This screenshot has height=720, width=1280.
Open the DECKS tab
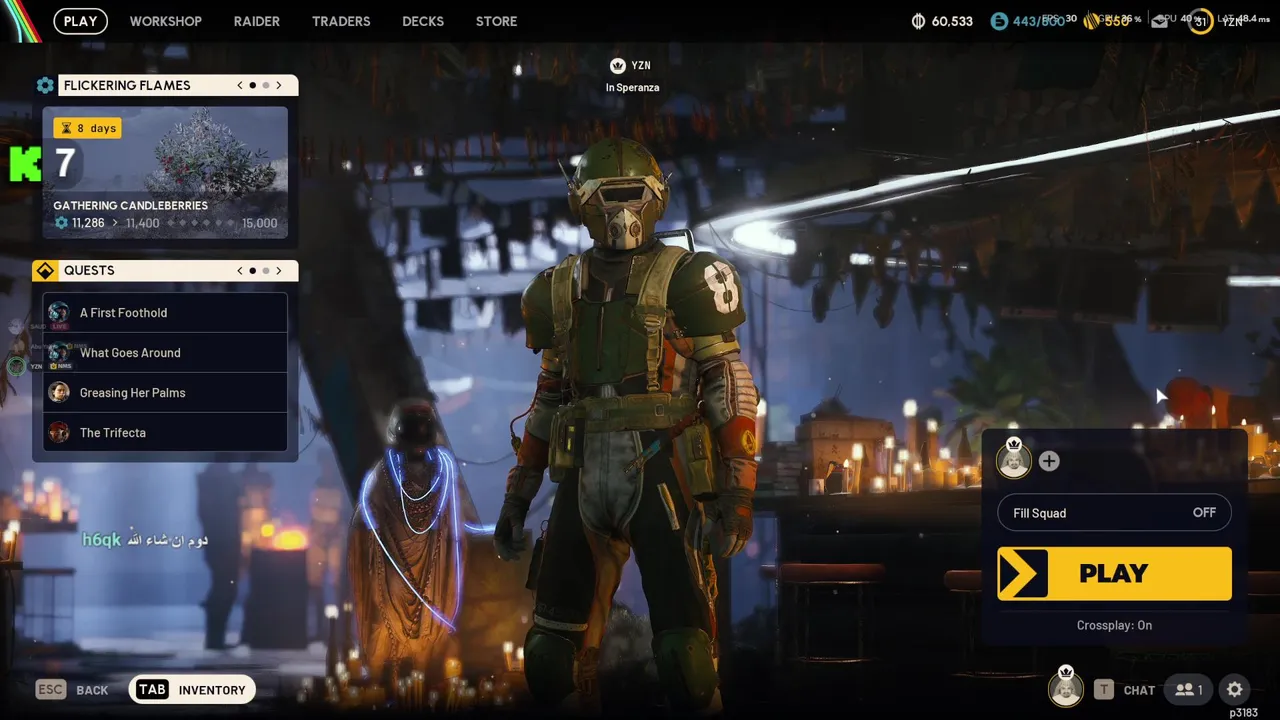(x=423, y=21)
